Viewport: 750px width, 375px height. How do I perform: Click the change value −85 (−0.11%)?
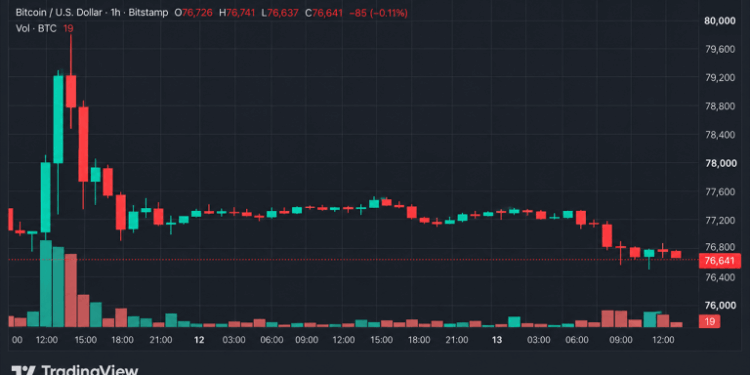point(378,13)
